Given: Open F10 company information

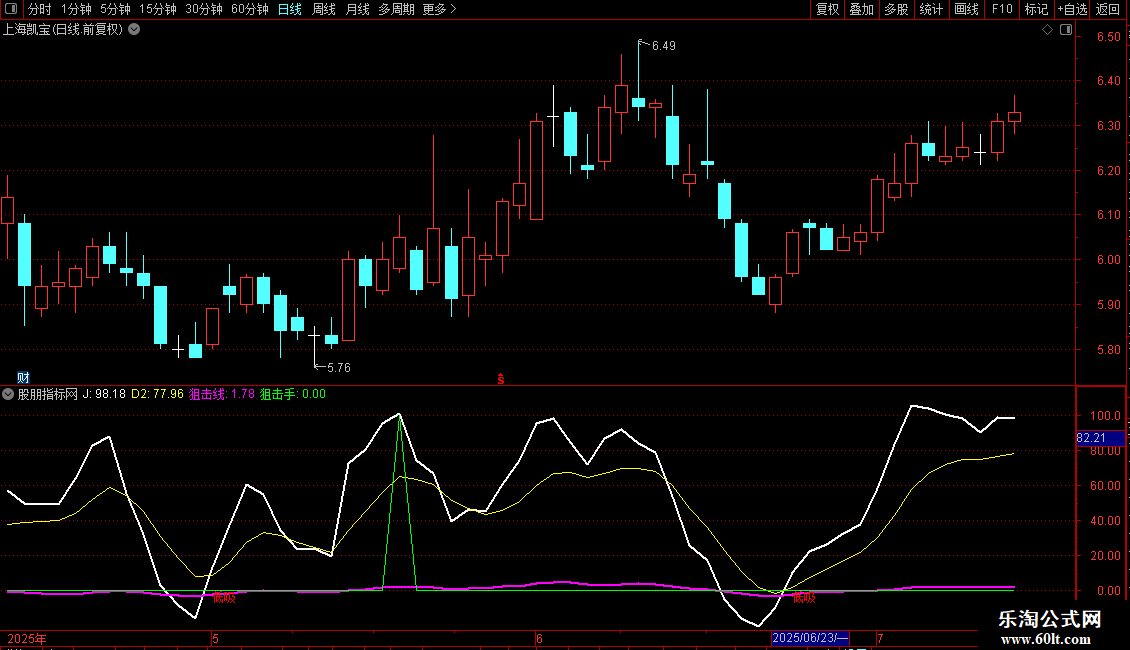Looking at the screenshot, I should [x=1002, y=9].
